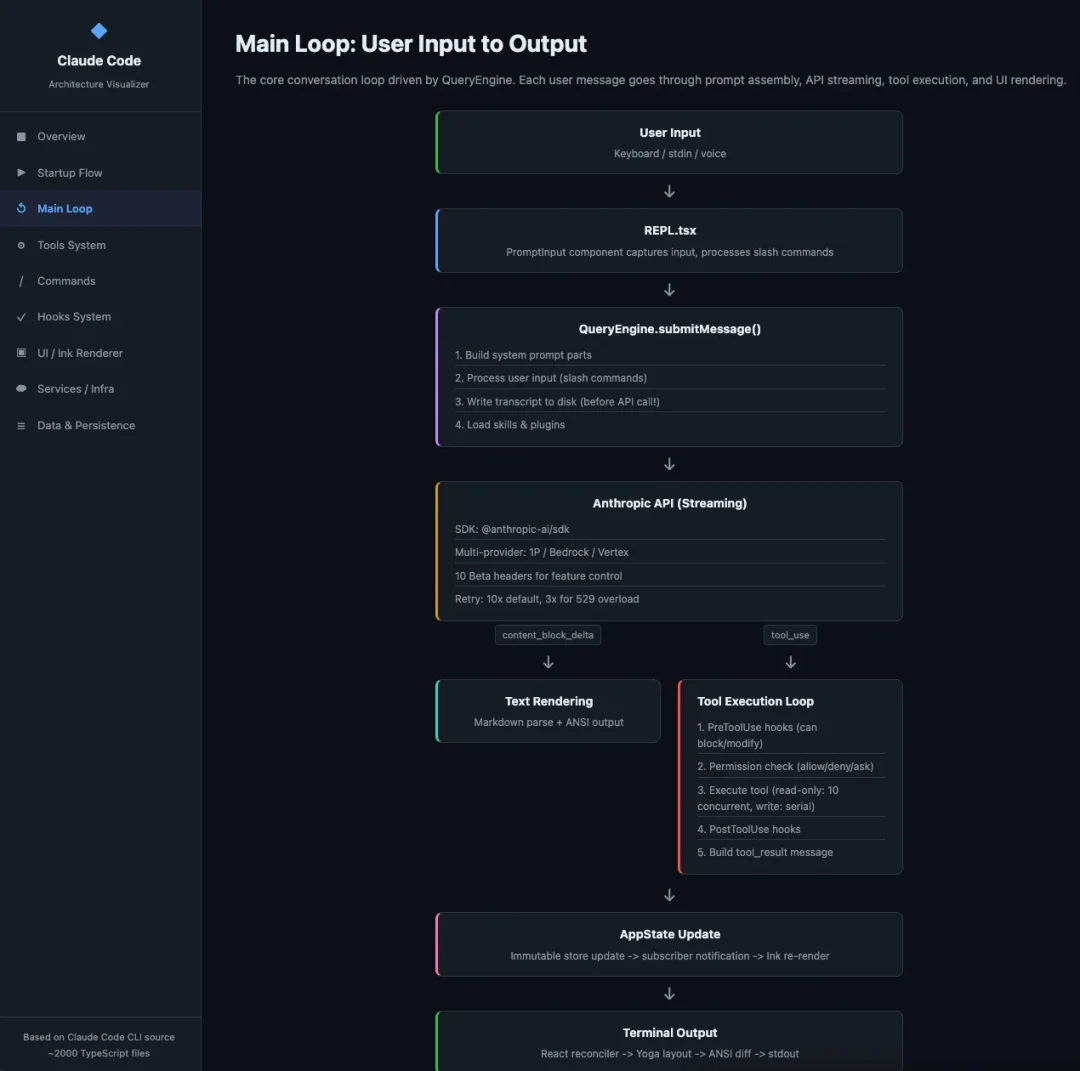Select Main Loop in the sidebar
Screen dimensions: 1080x1071
[101, 208]
